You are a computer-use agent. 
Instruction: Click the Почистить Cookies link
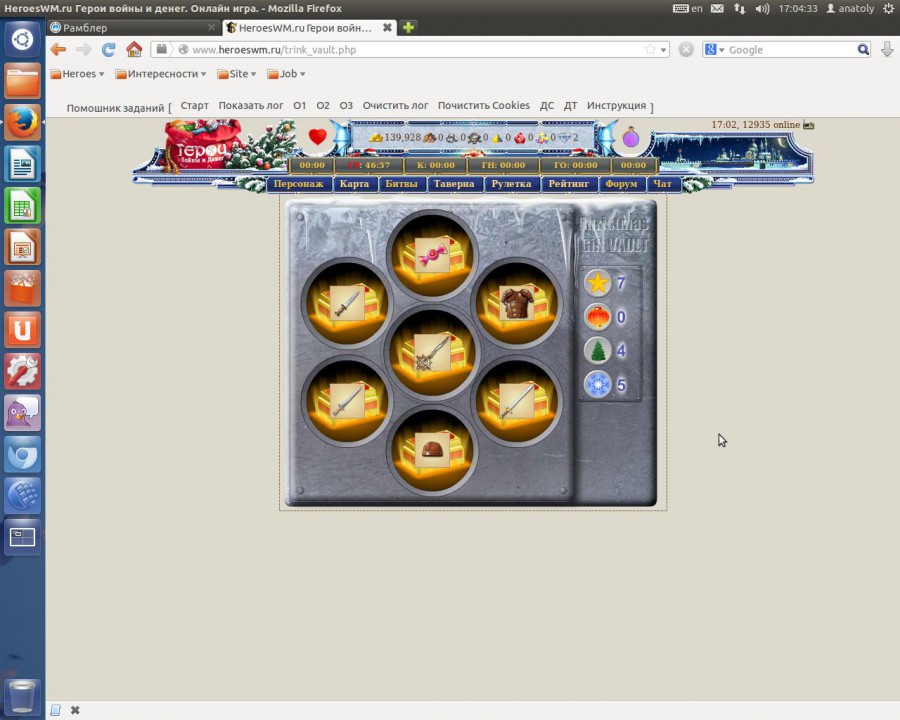pyautogui.click(x=483, y=106)
